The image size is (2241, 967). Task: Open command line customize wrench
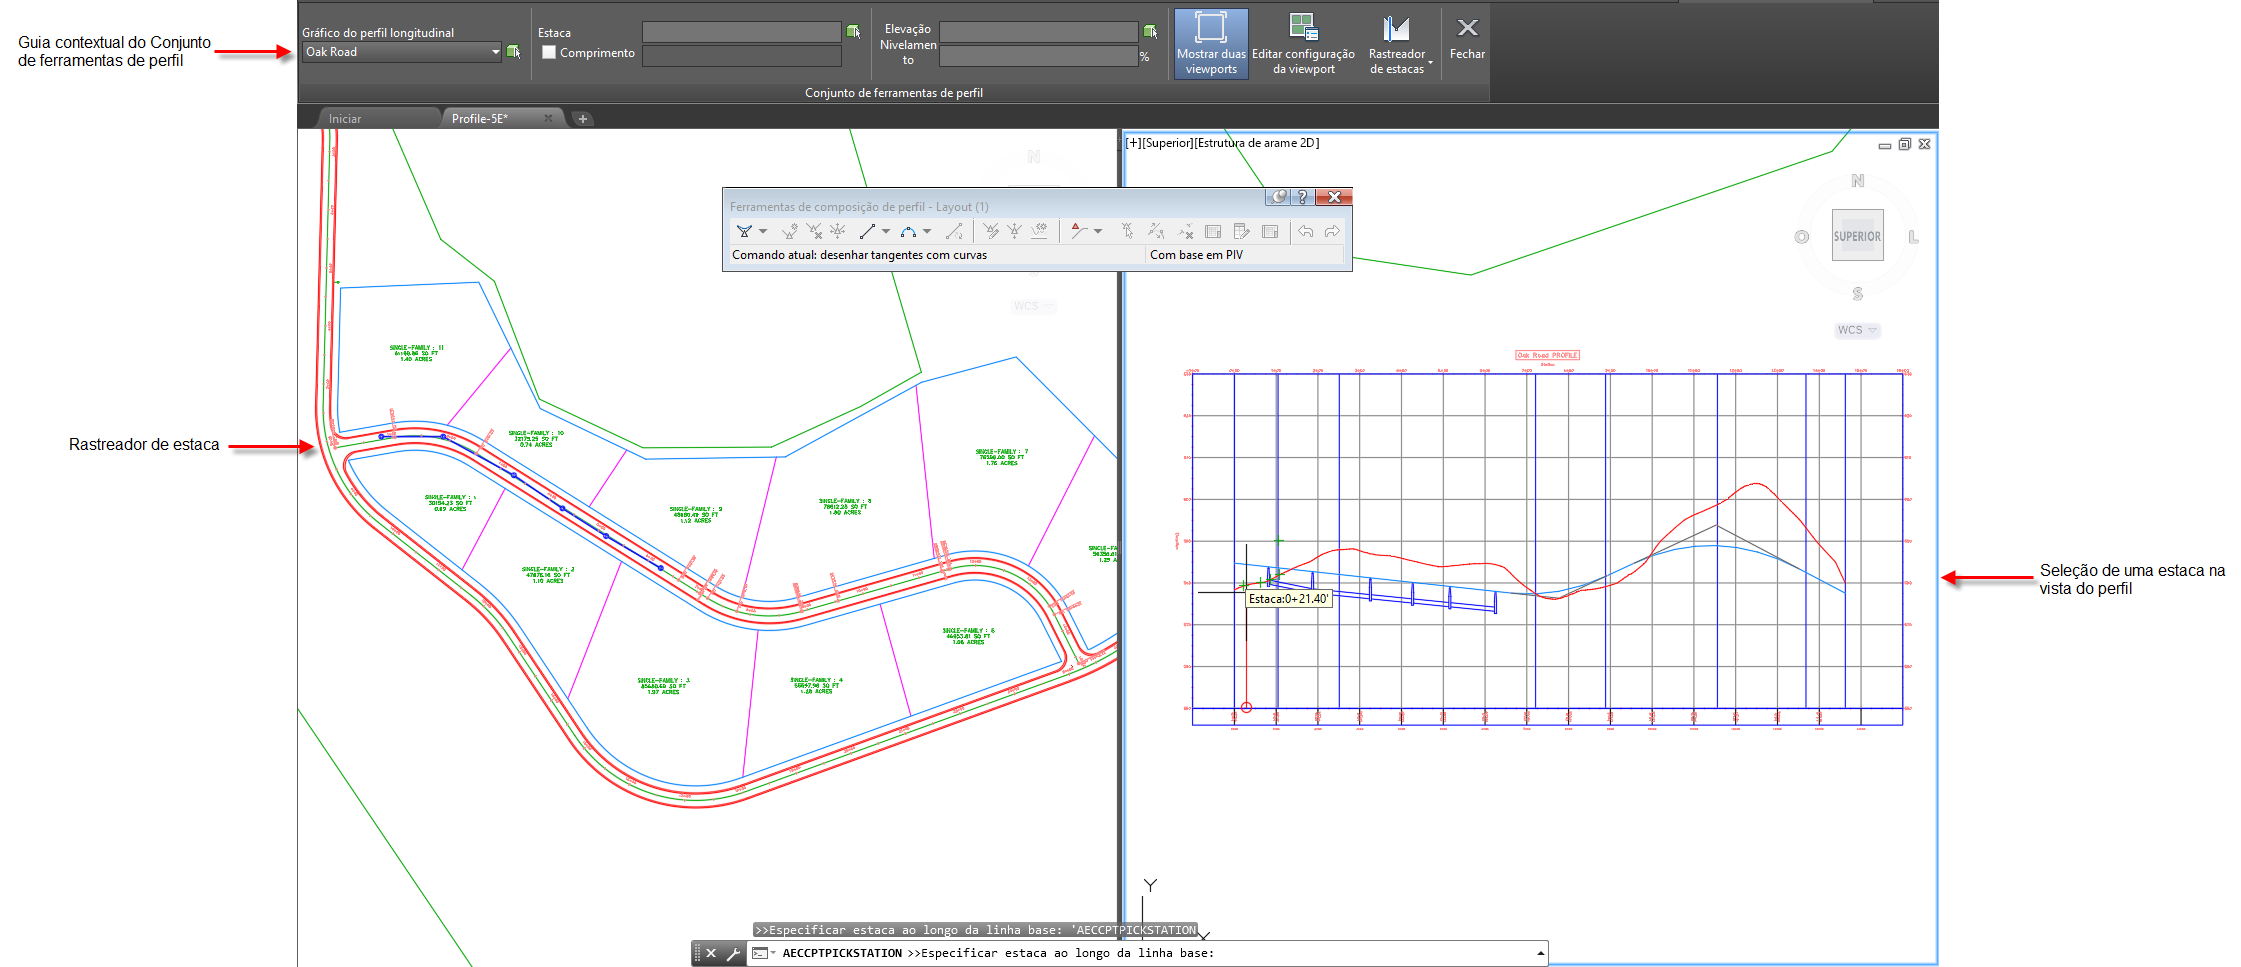click(733, 953)
